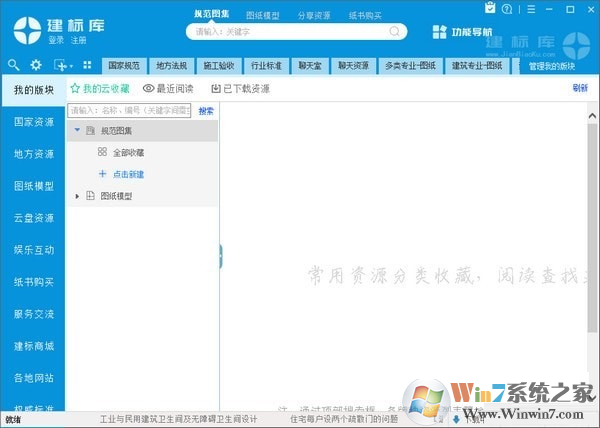Select 娱乐互动 in sidebar
The height and width of the screenshot is (428, 600).
[34, 250]
